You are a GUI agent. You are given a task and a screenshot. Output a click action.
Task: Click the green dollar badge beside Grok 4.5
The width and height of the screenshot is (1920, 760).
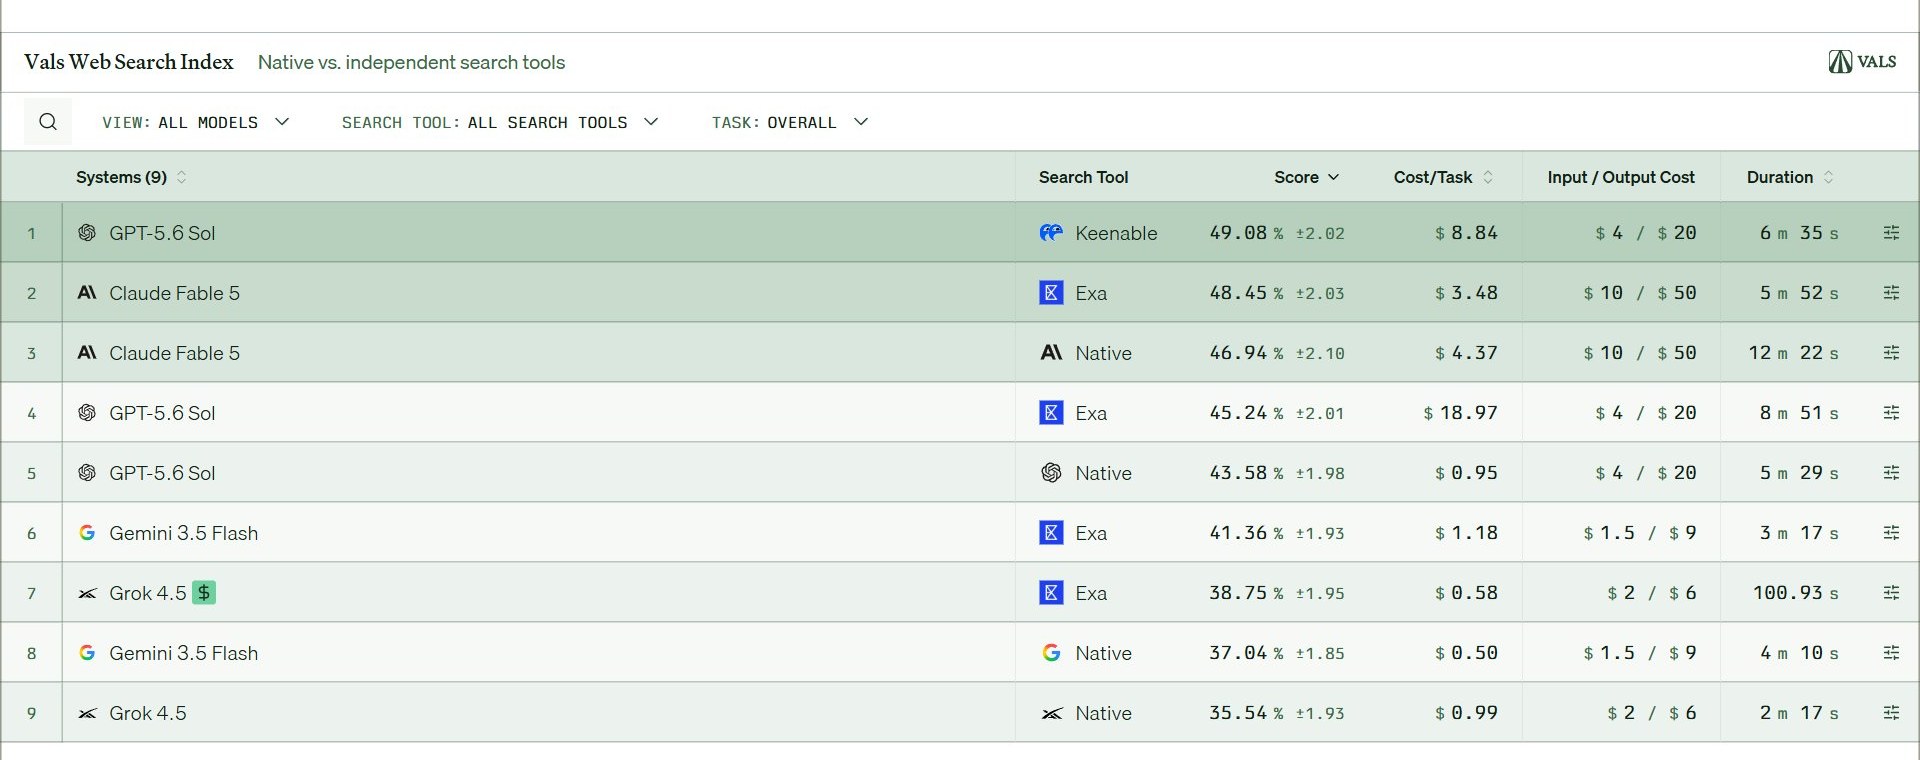[x=204, y=593]
